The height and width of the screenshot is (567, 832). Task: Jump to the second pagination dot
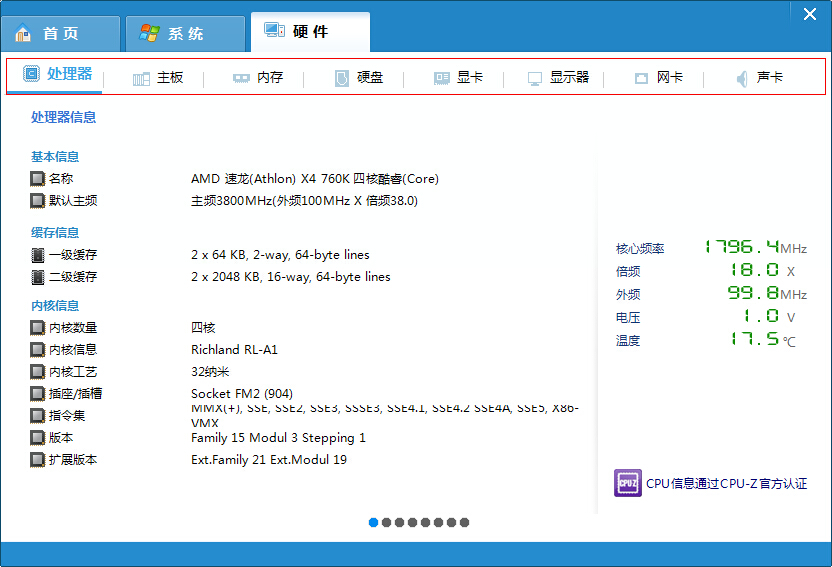coord(387,522)
